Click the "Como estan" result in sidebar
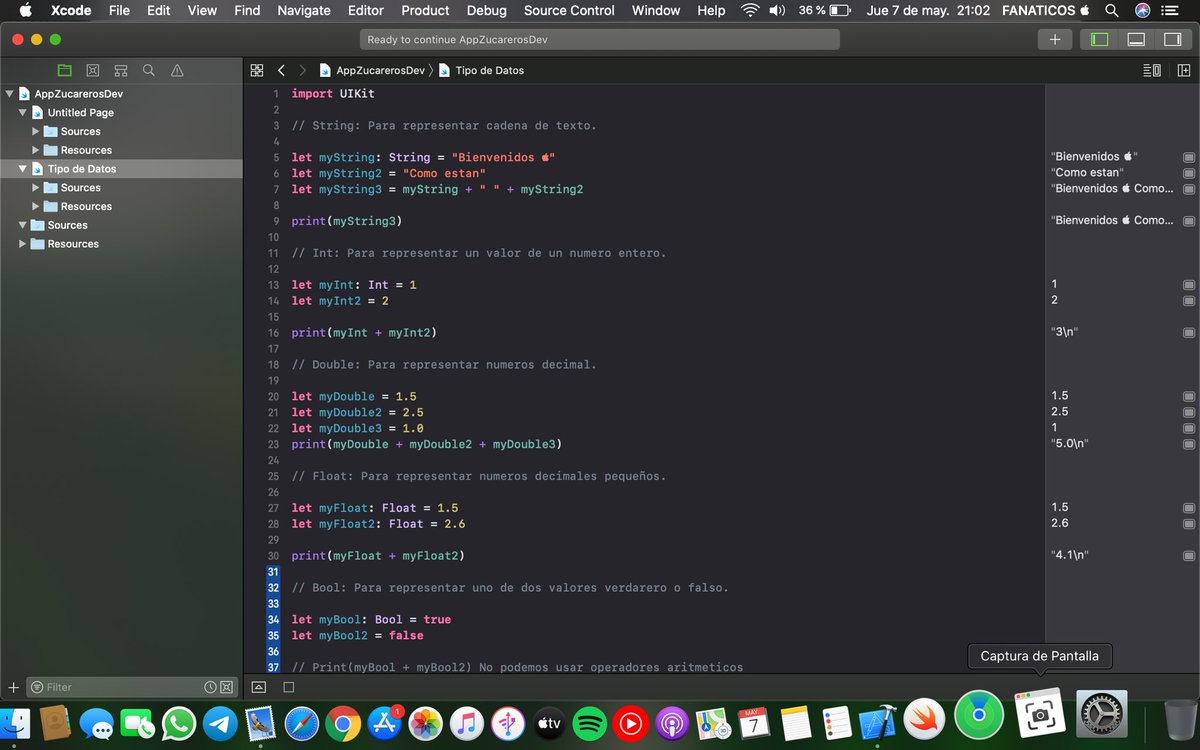 click(1089, 173)
